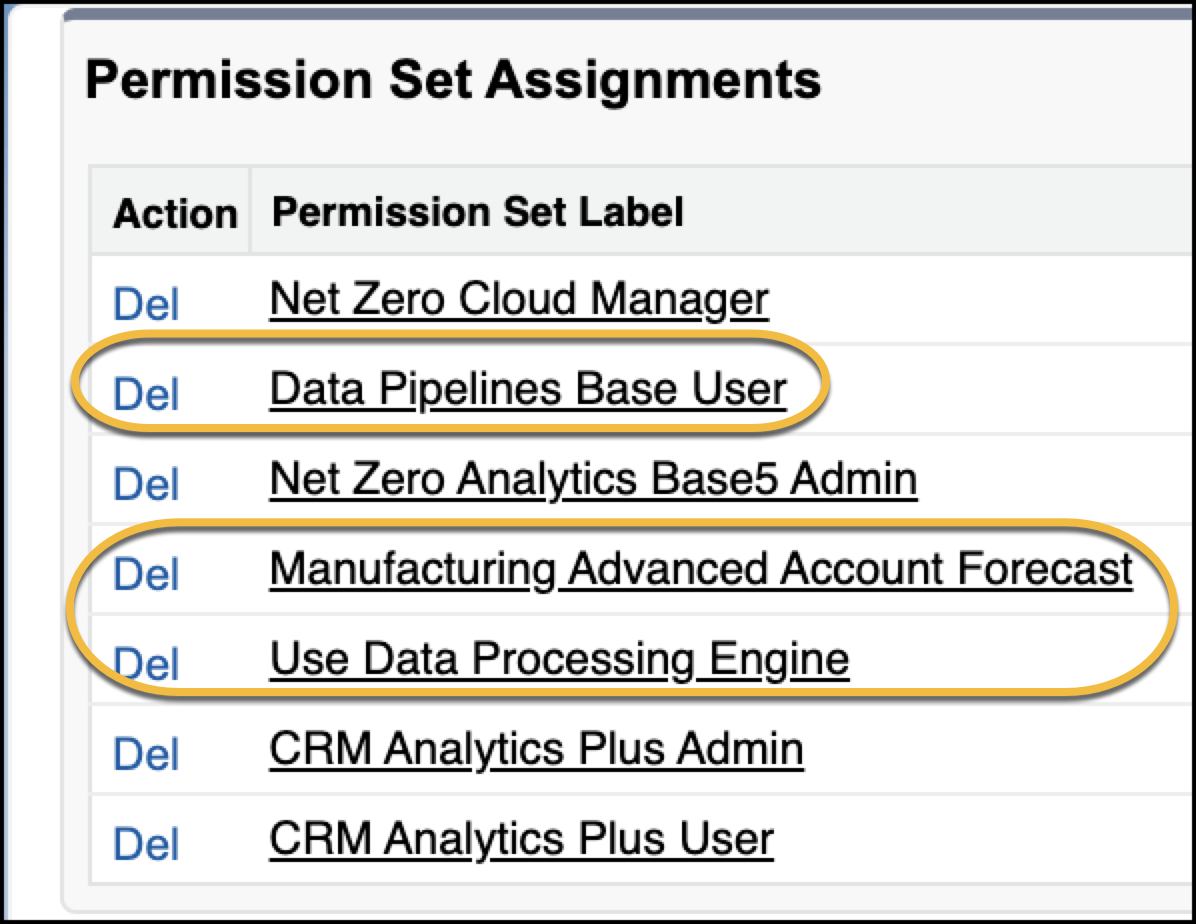Screen dimensions: 1198x924
Task: Open the CRM Analytics Plus Admin permission set
Action: point(535,748)
